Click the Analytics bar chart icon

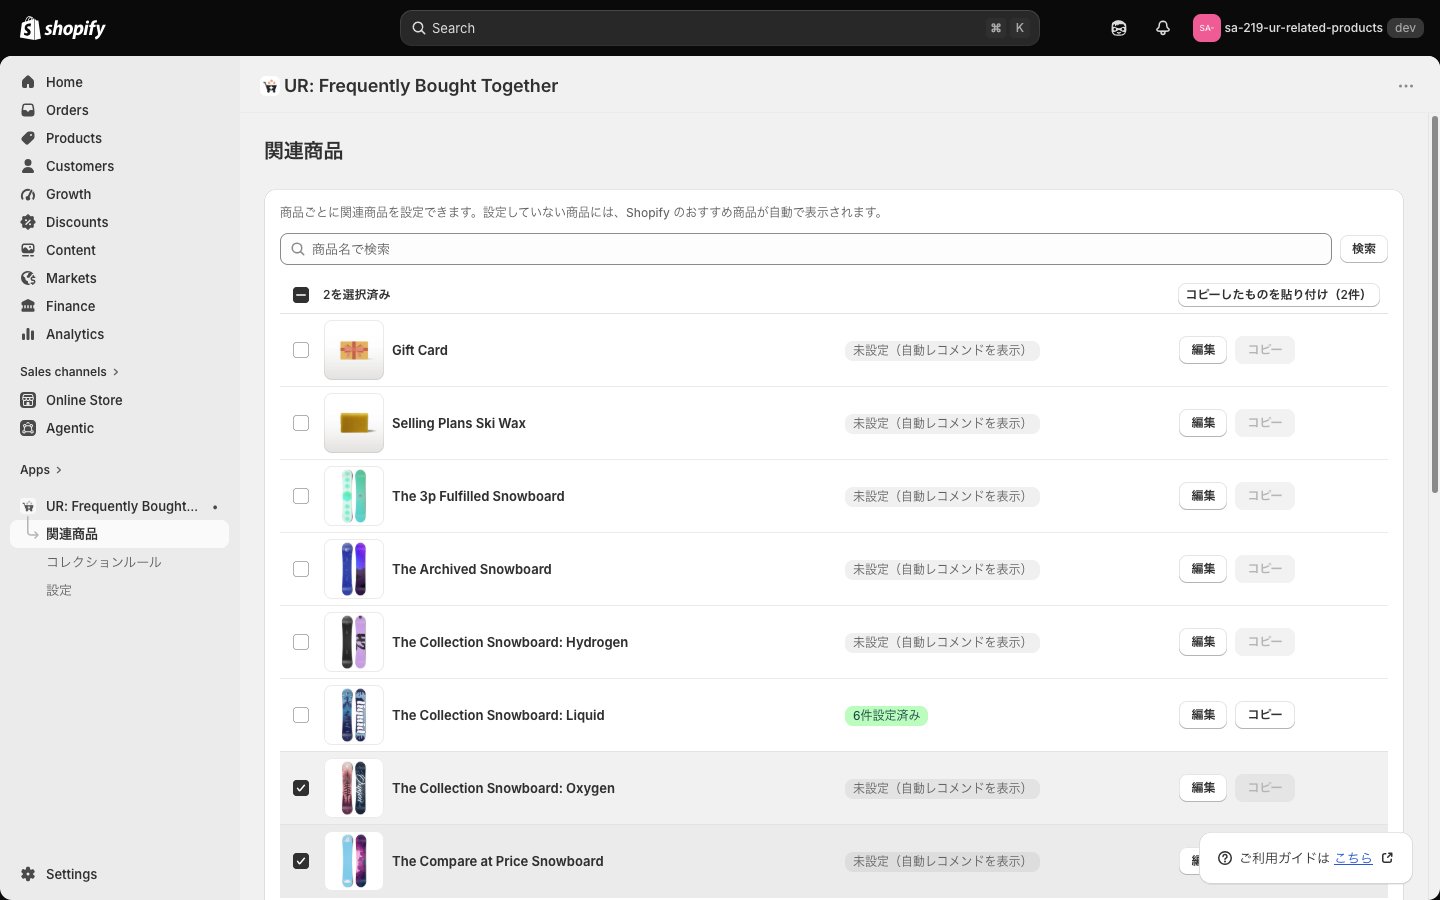(28, 334)
